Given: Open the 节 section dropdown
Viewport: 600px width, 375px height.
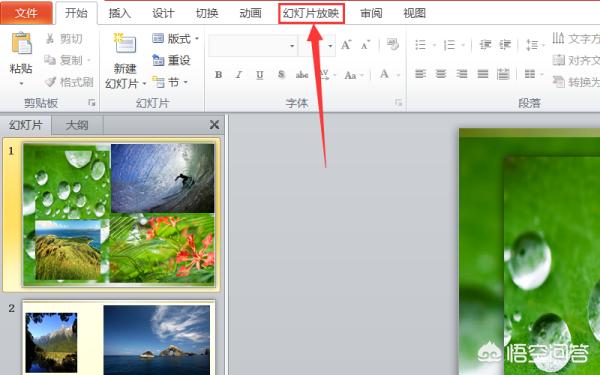Looking at the screenshot, I should click(x=170, y=82).
